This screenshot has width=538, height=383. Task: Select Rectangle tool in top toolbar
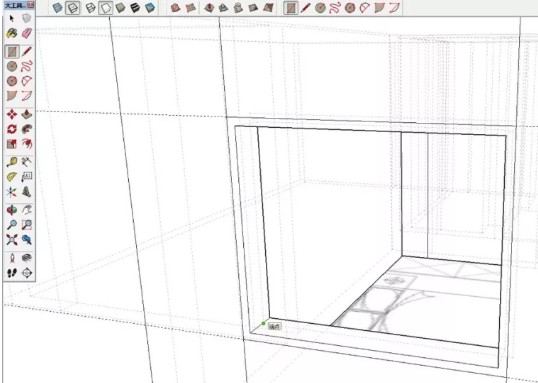(x=291, y=8)
